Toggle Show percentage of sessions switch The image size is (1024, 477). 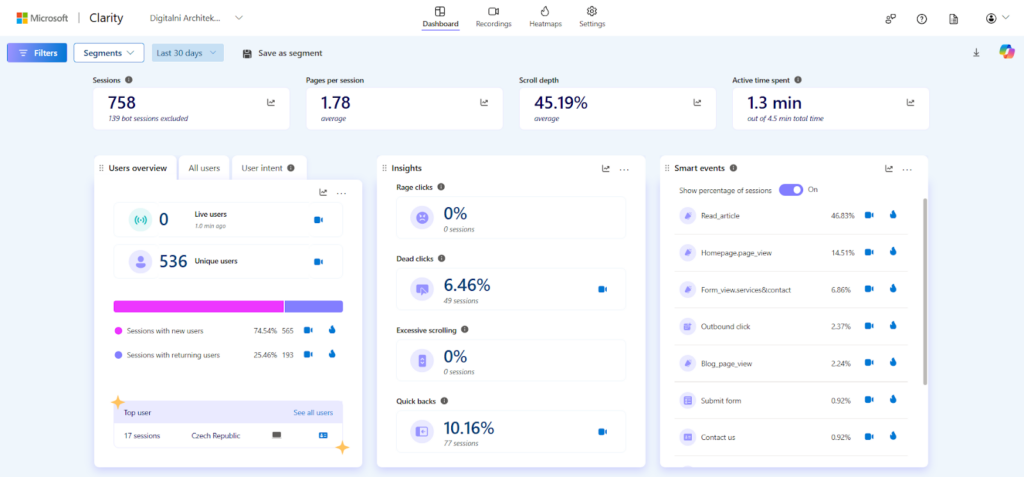tap(791, 190)
